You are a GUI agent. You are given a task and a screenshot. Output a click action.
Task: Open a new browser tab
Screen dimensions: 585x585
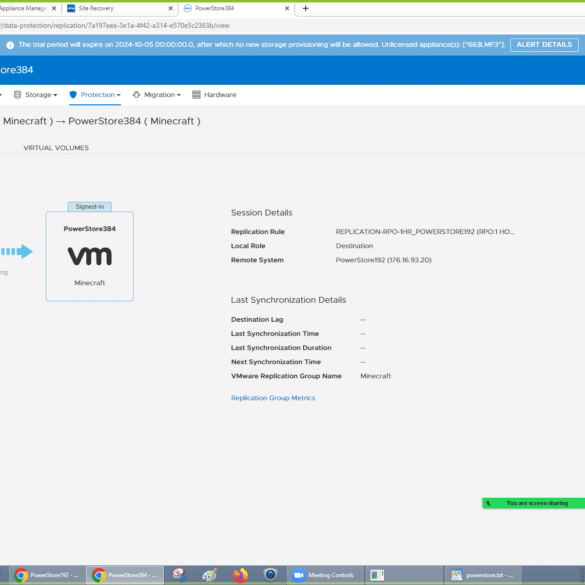coord(306,8)
